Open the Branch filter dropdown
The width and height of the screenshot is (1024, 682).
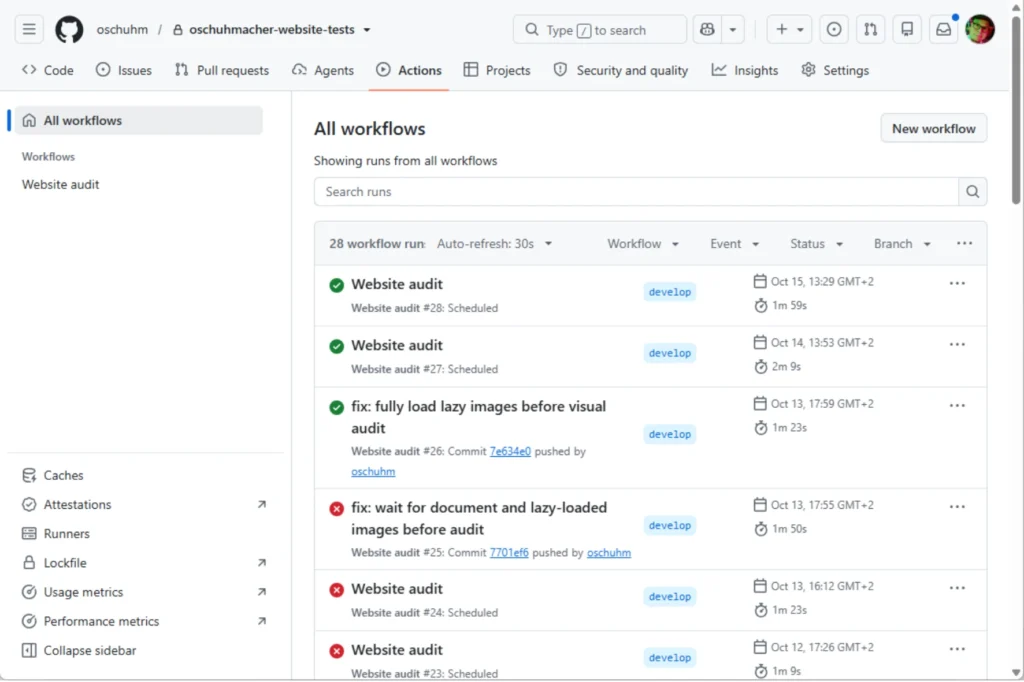pos(902,244)
